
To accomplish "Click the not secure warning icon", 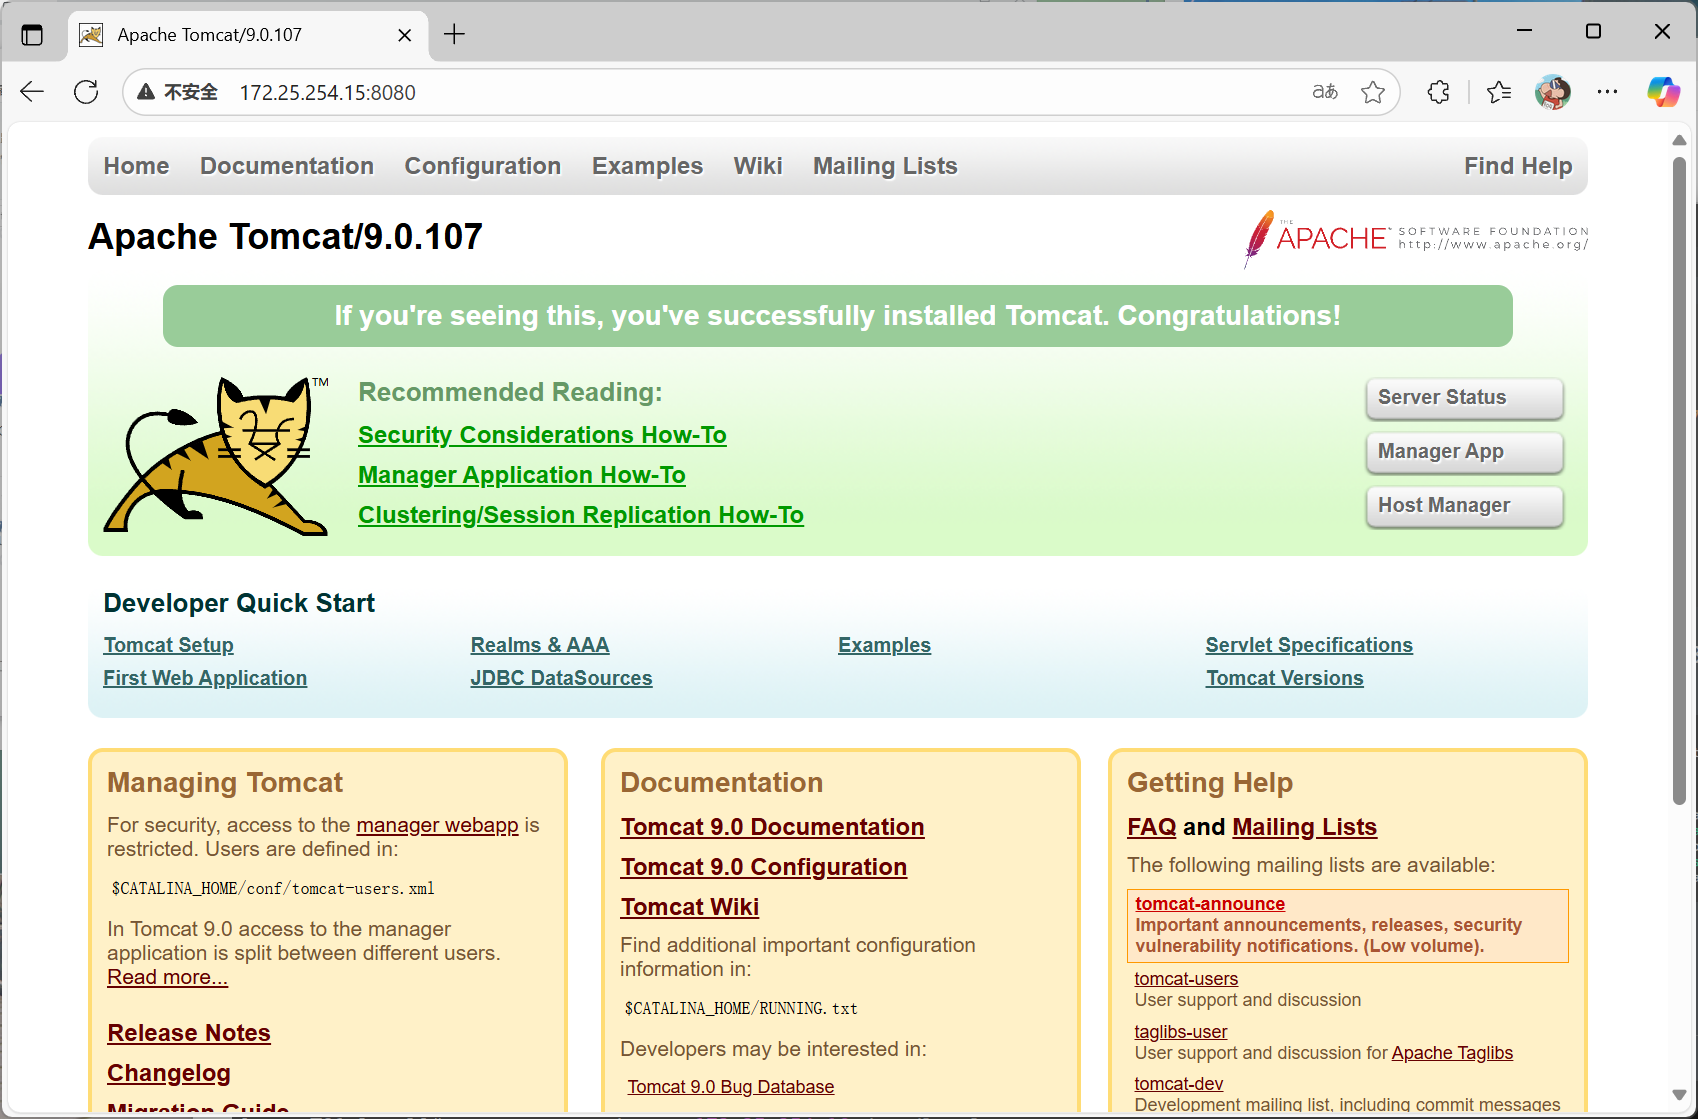I will tap(146, 92).
